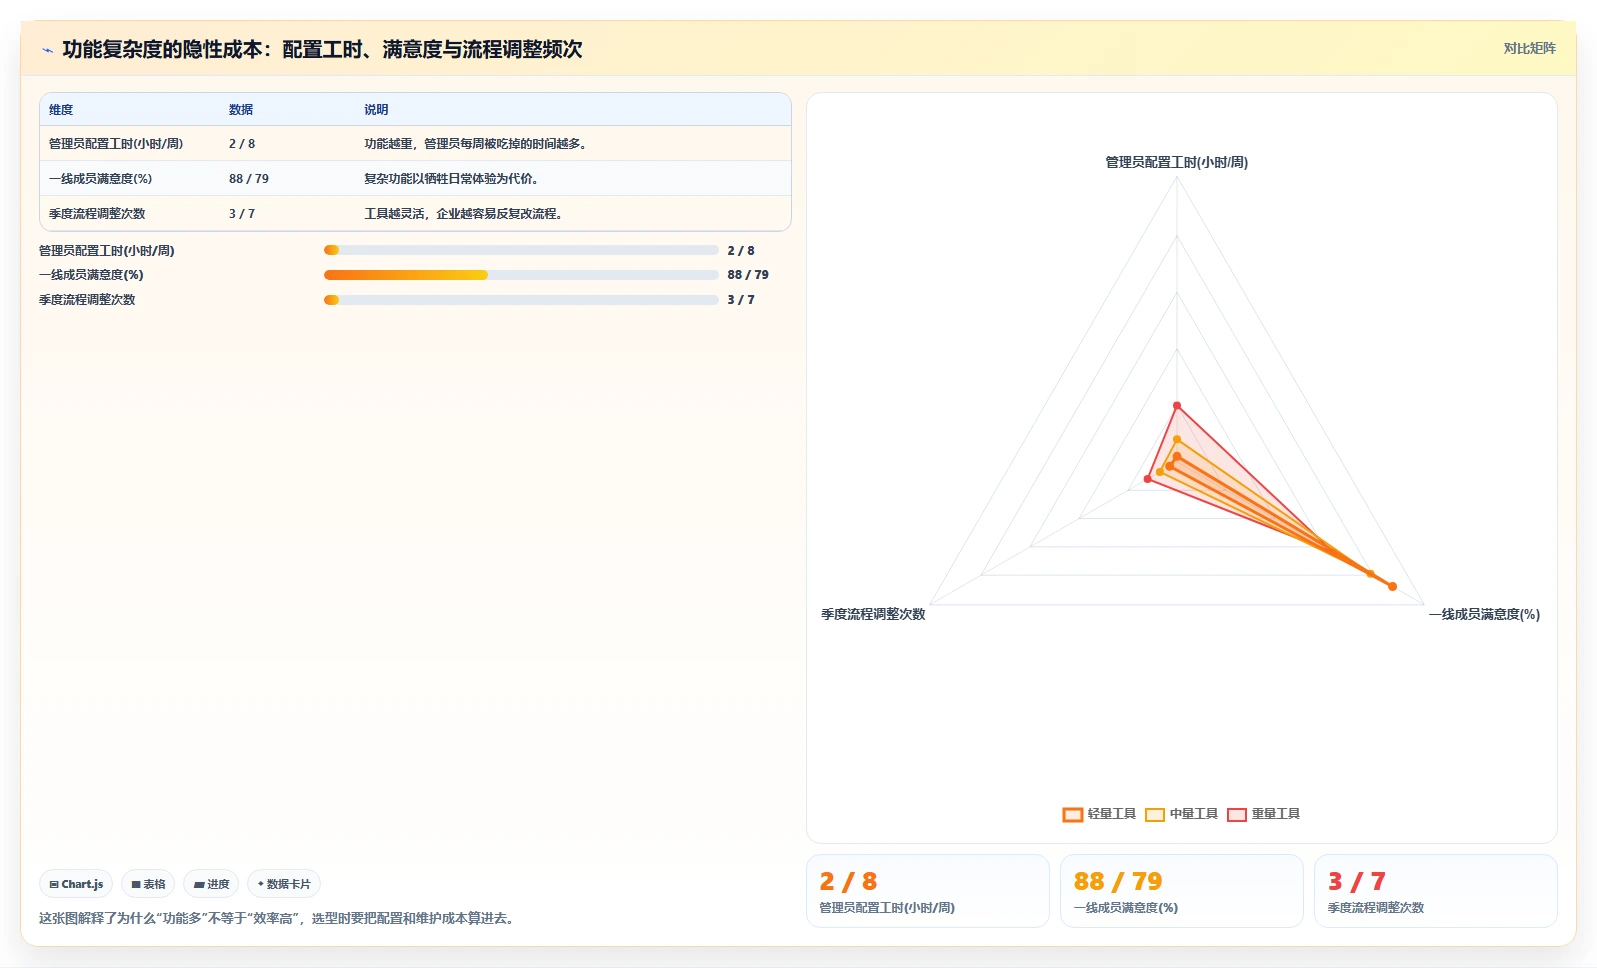1597x968 pixels.
Task: Click radar axis label 管理员配置工时(小时/周)
Action: [x=1177, y=162]
